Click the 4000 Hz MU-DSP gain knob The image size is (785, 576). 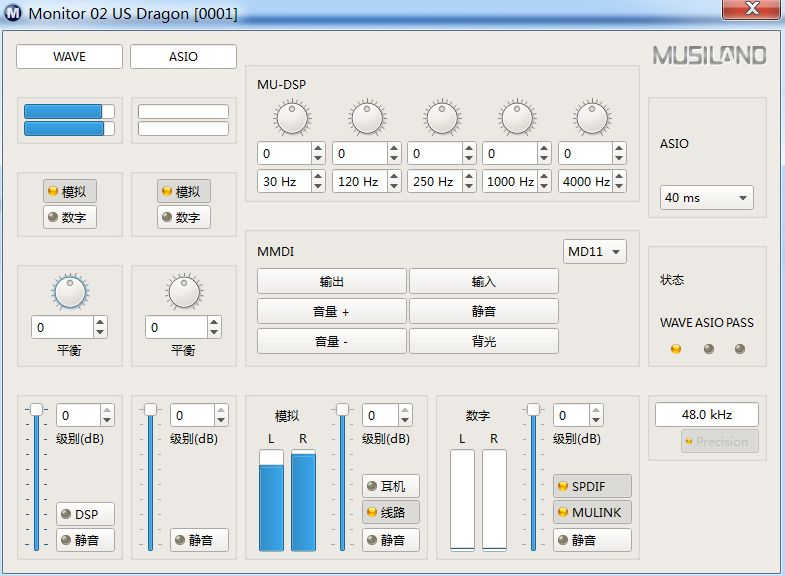click(591, 119)
